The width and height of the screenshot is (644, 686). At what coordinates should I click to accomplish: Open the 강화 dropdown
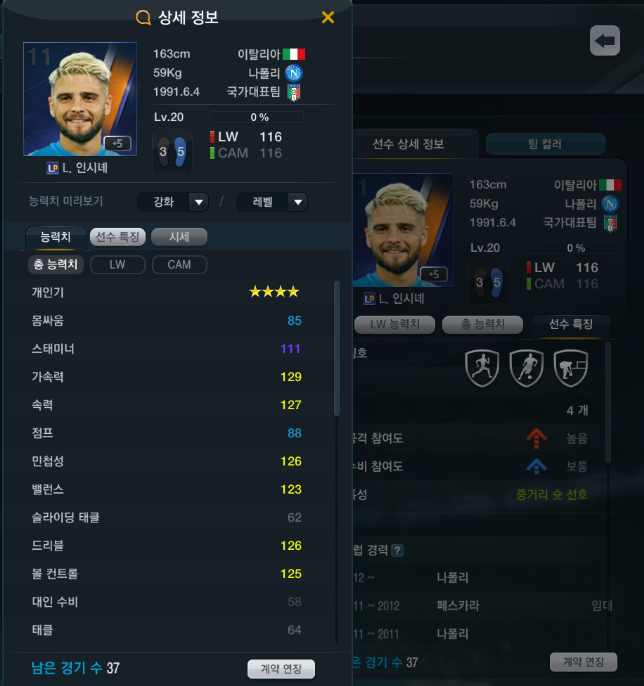(173, 202)
